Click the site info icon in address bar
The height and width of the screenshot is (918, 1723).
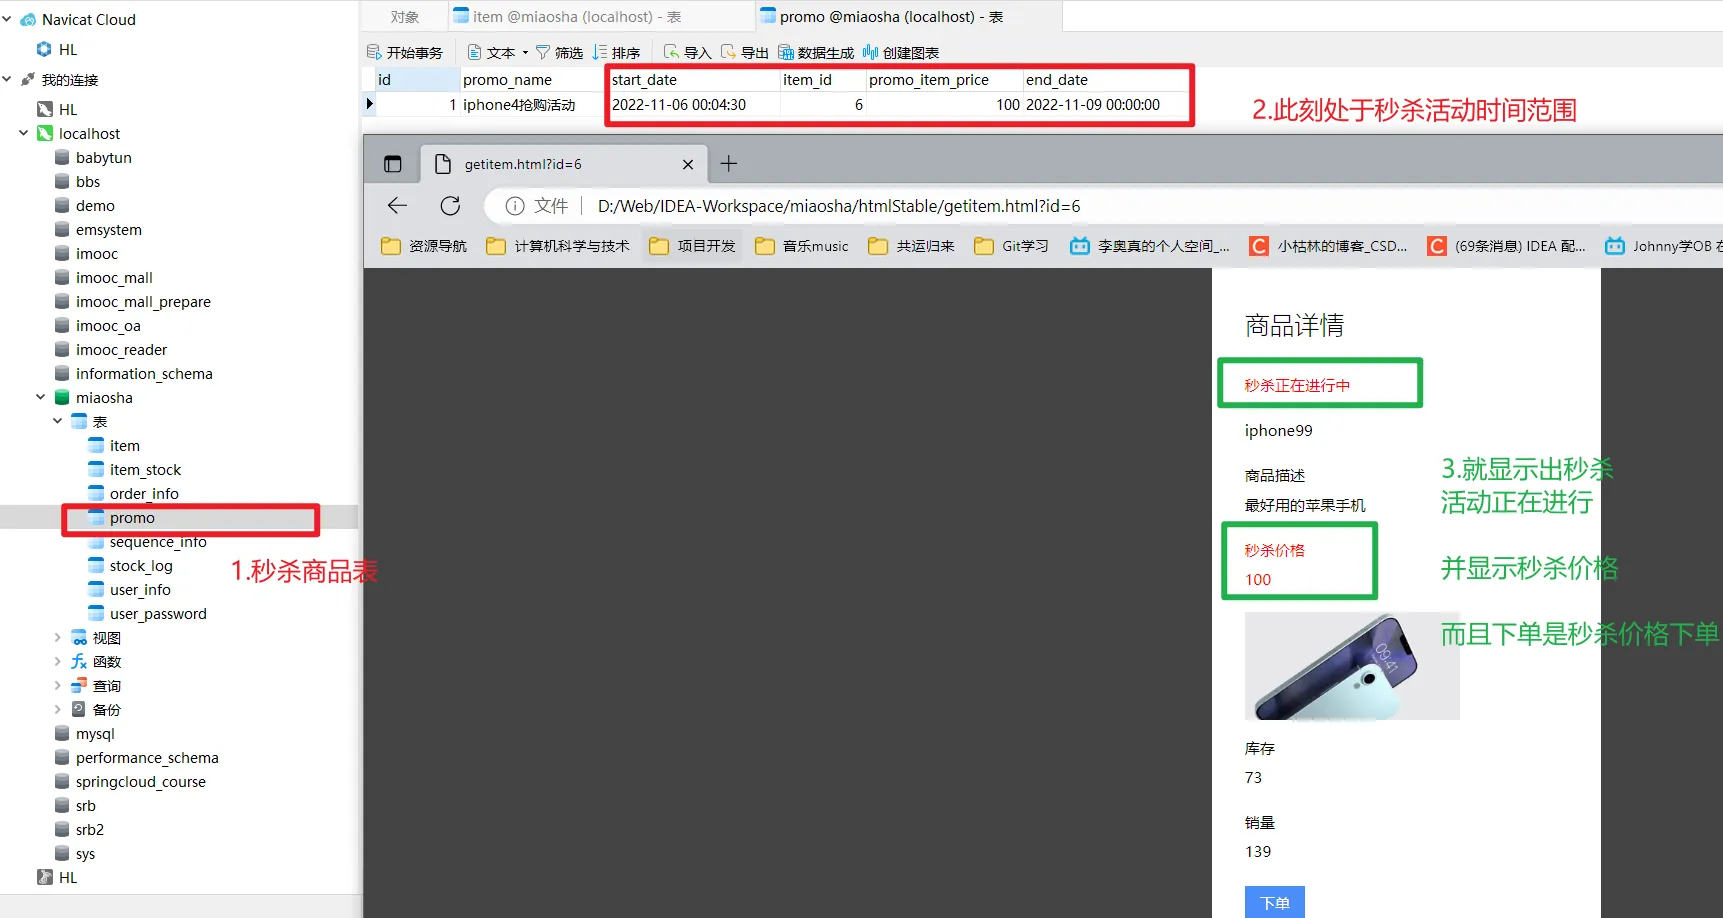pyautogui.click(x=515, y=206)
